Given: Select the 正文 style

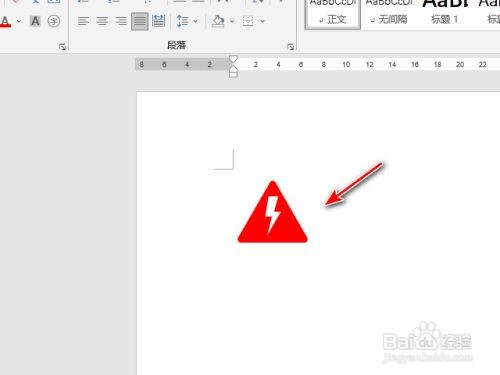Looking at the screenshot, I should click(x=333, y=13).
